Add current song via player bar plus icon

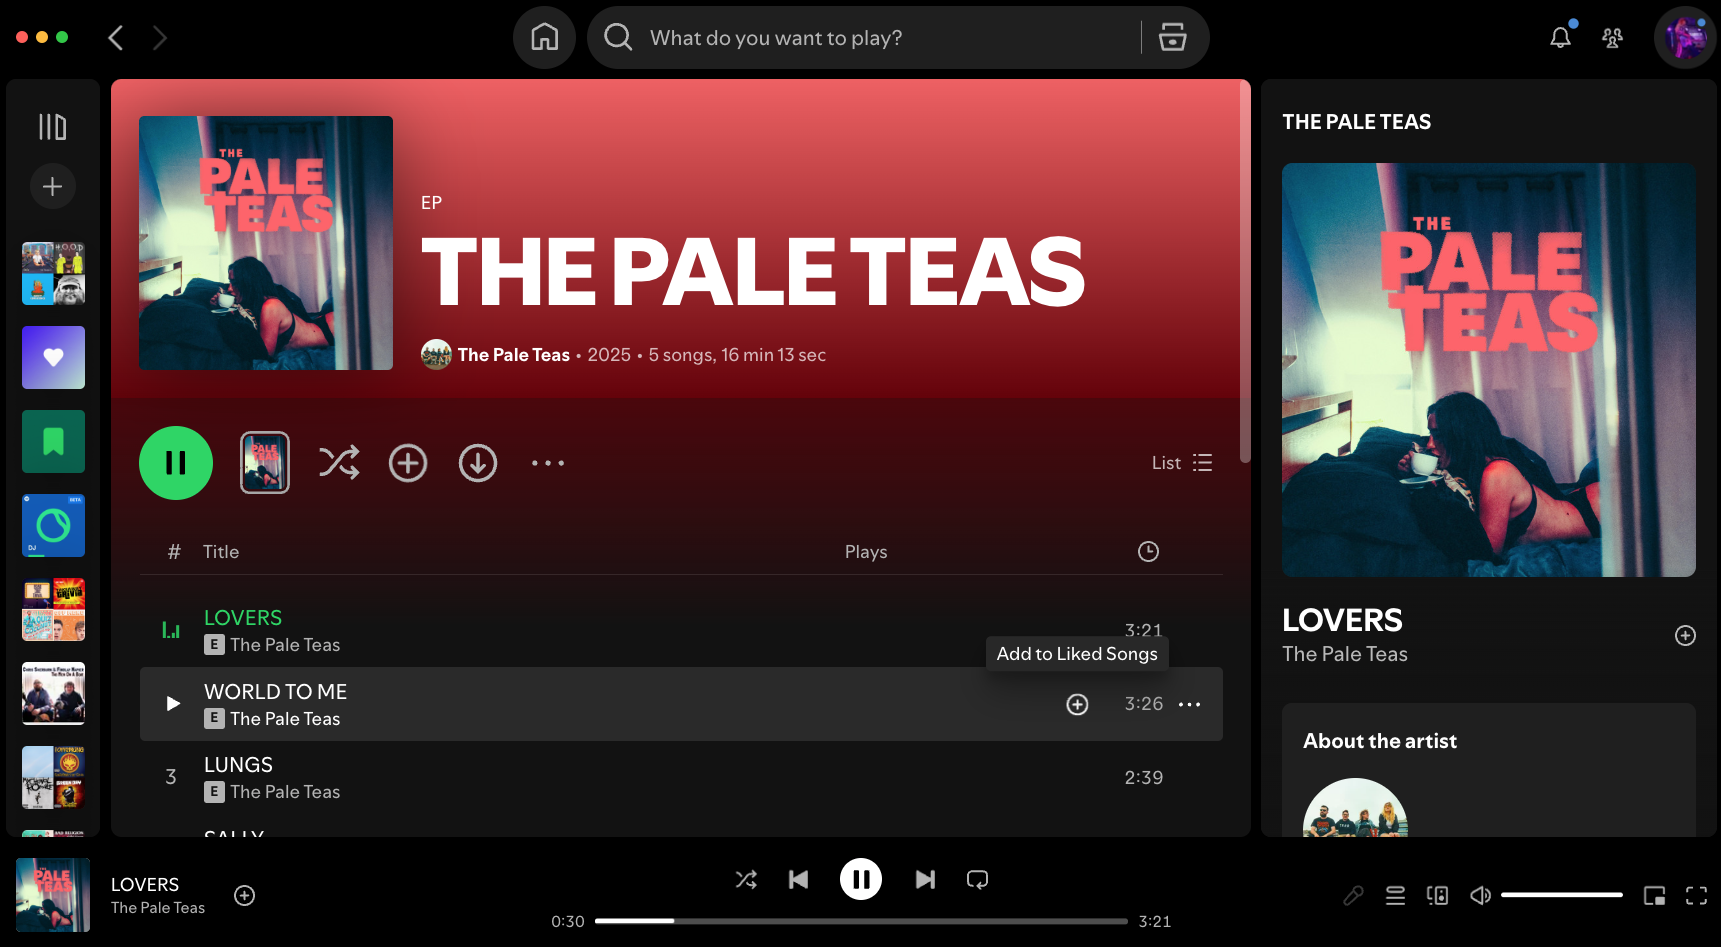(x=244, y=896)
